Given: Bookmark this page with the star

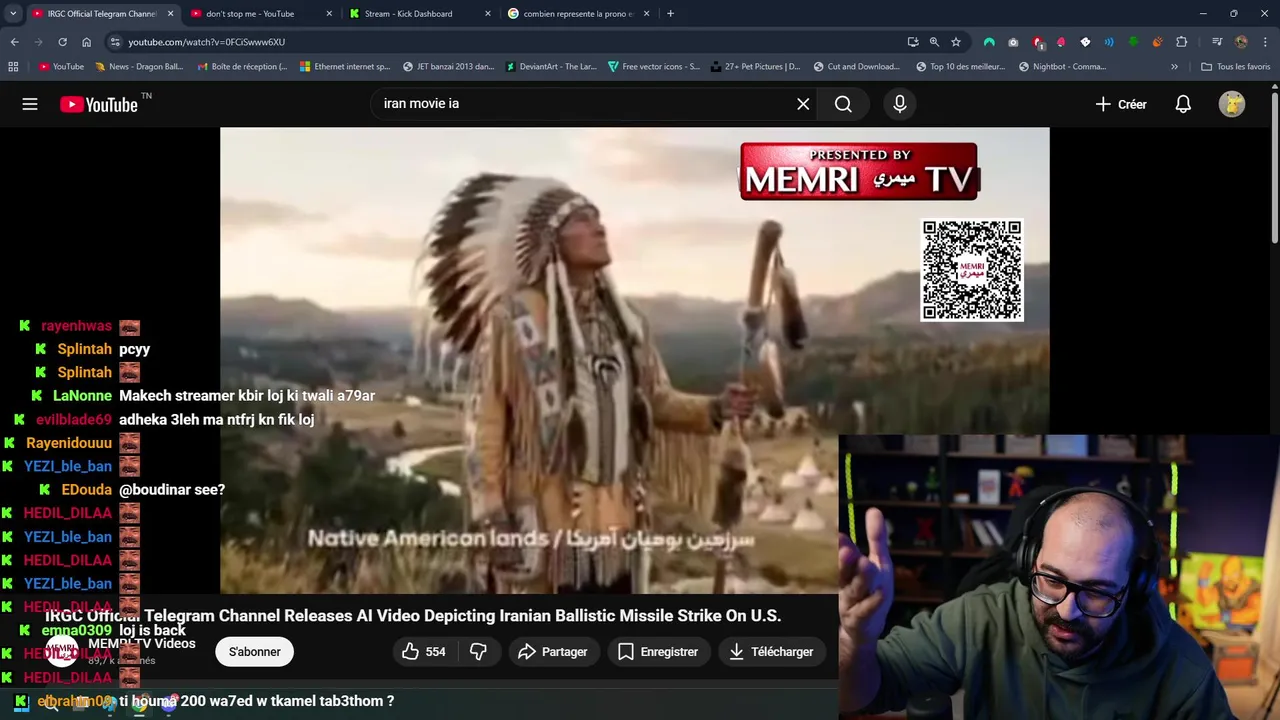Looking at the screenshot, I should point(956,42).
